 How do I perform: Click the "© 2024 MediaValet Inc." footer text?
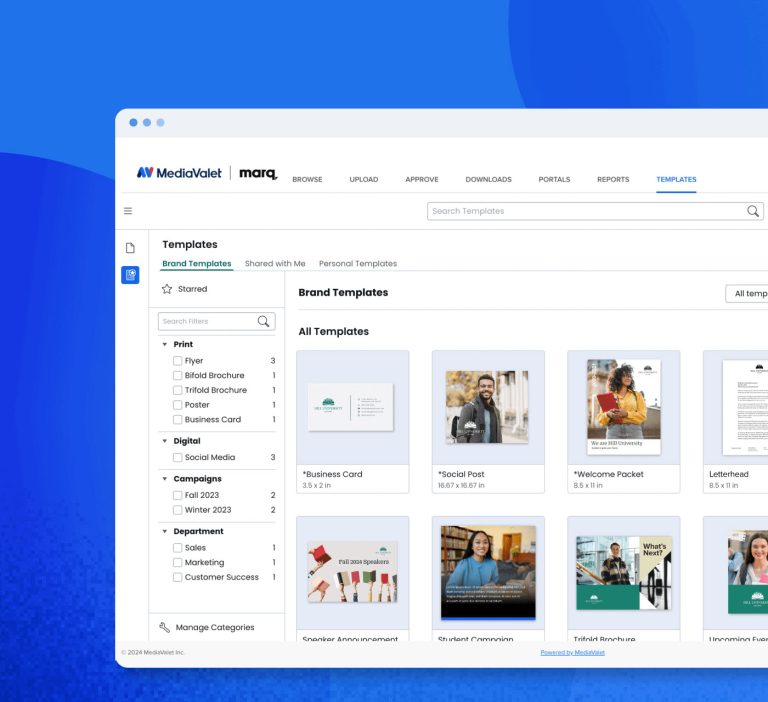click(x=153, y=653)
